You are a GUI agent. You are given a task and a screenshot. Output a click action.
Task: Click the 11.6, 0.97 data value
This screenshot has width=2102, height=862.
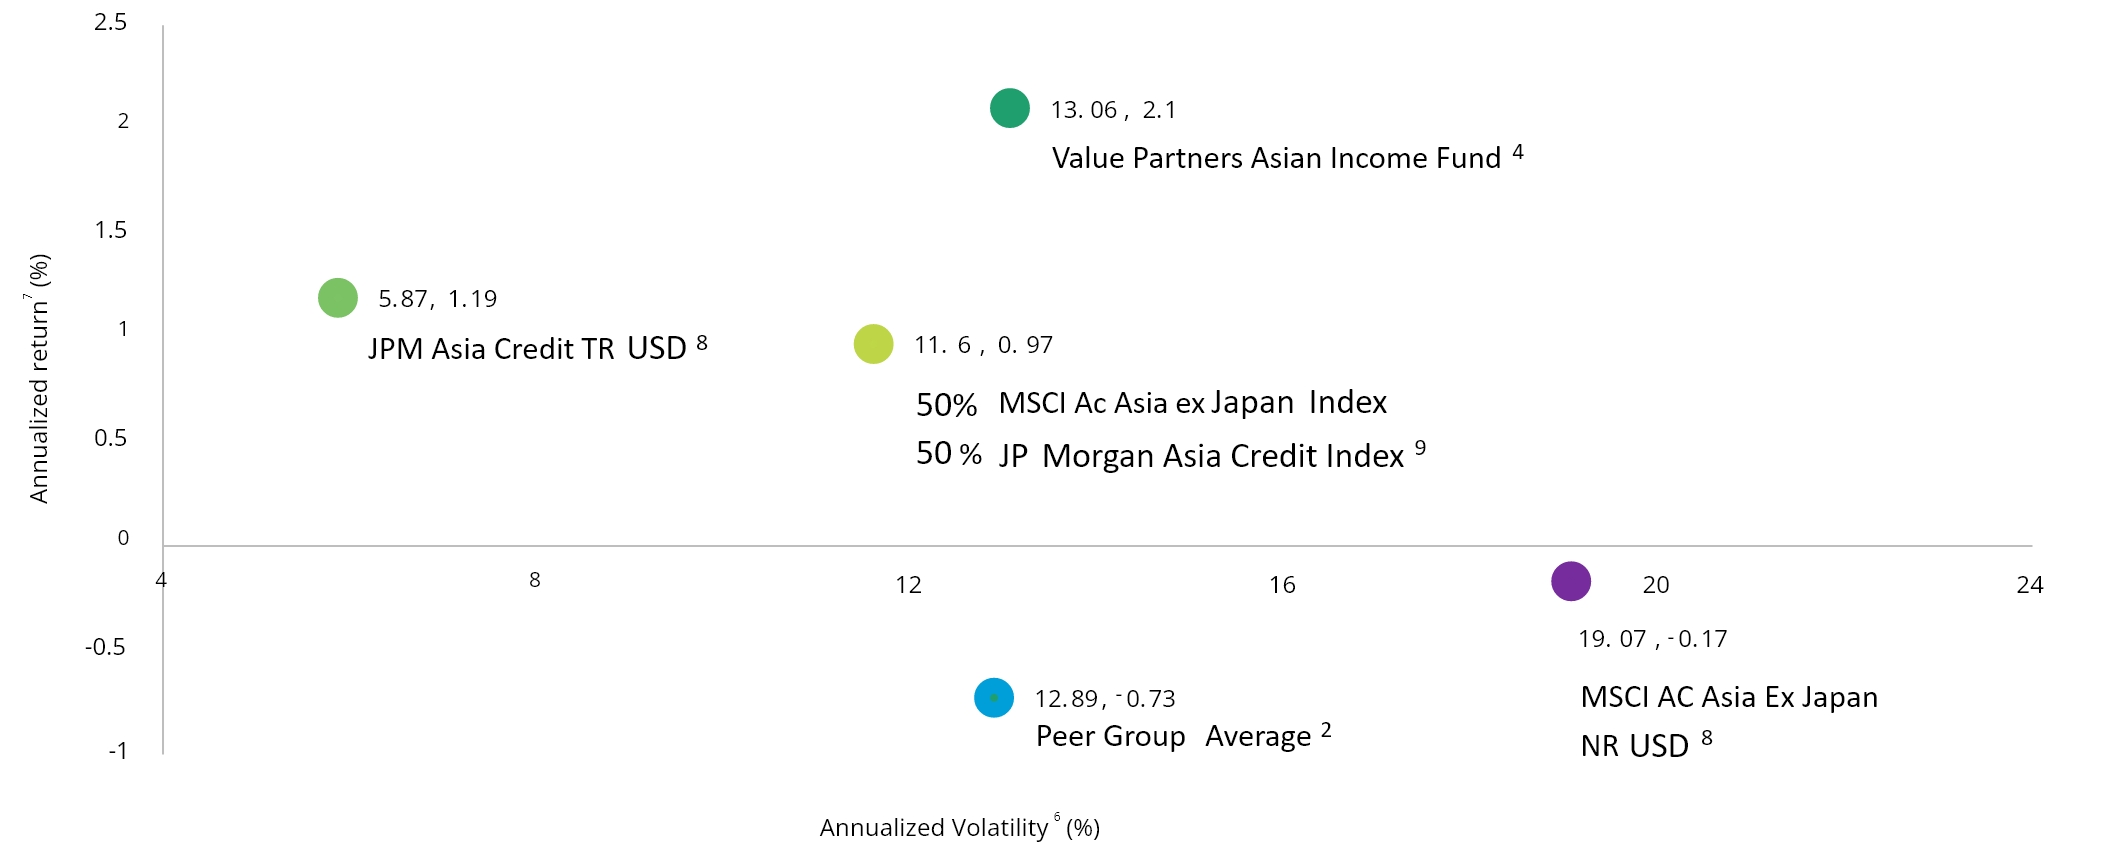983,345
